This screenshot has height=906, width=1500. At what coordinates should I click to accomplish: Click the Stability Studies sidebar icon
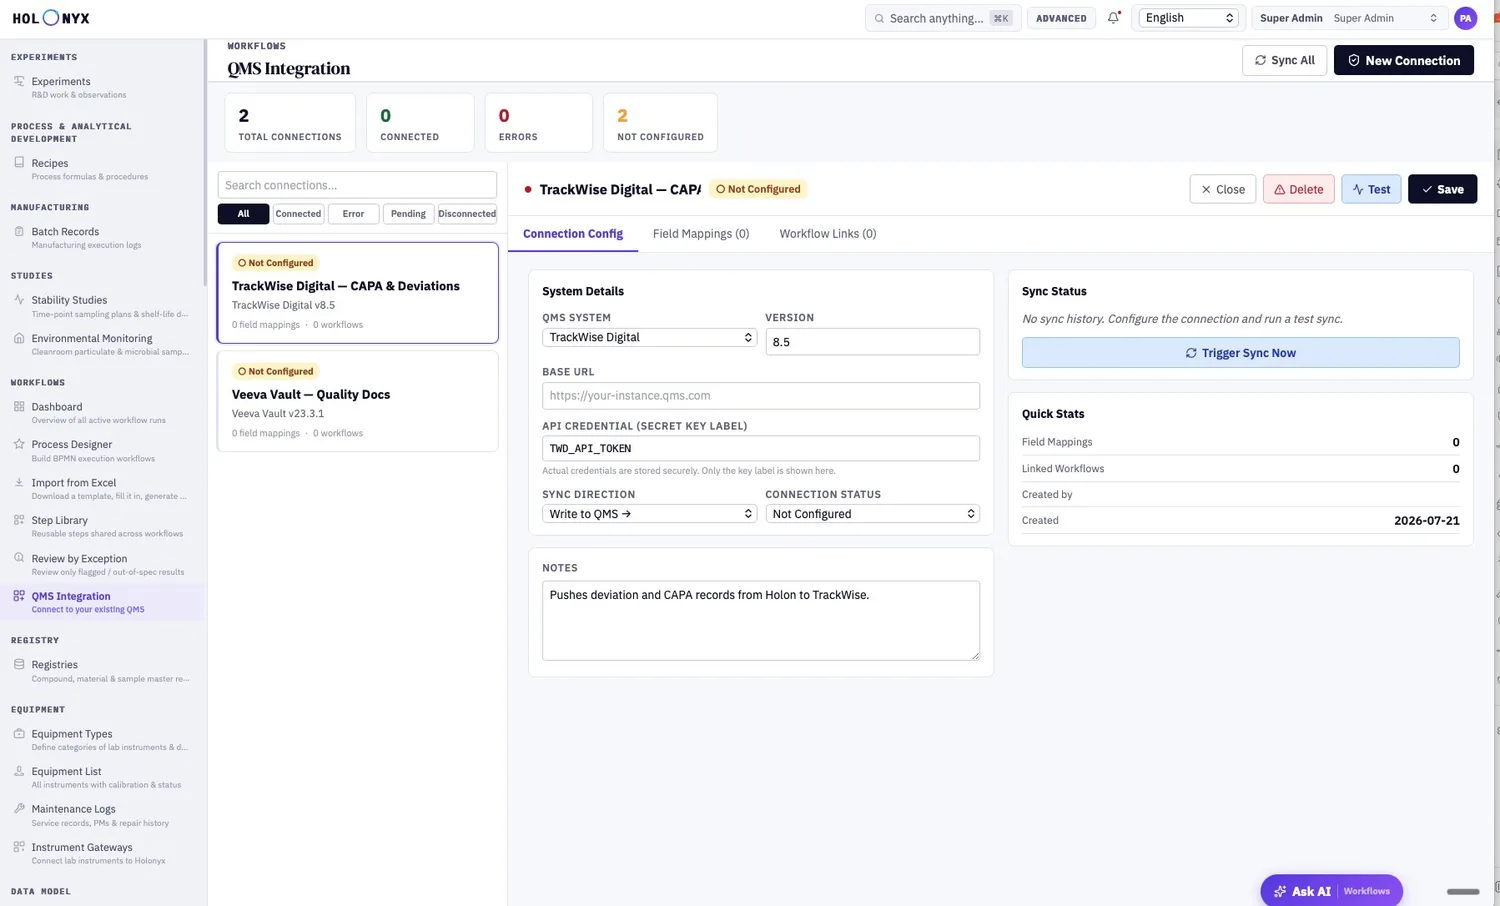tap(19, 299)
